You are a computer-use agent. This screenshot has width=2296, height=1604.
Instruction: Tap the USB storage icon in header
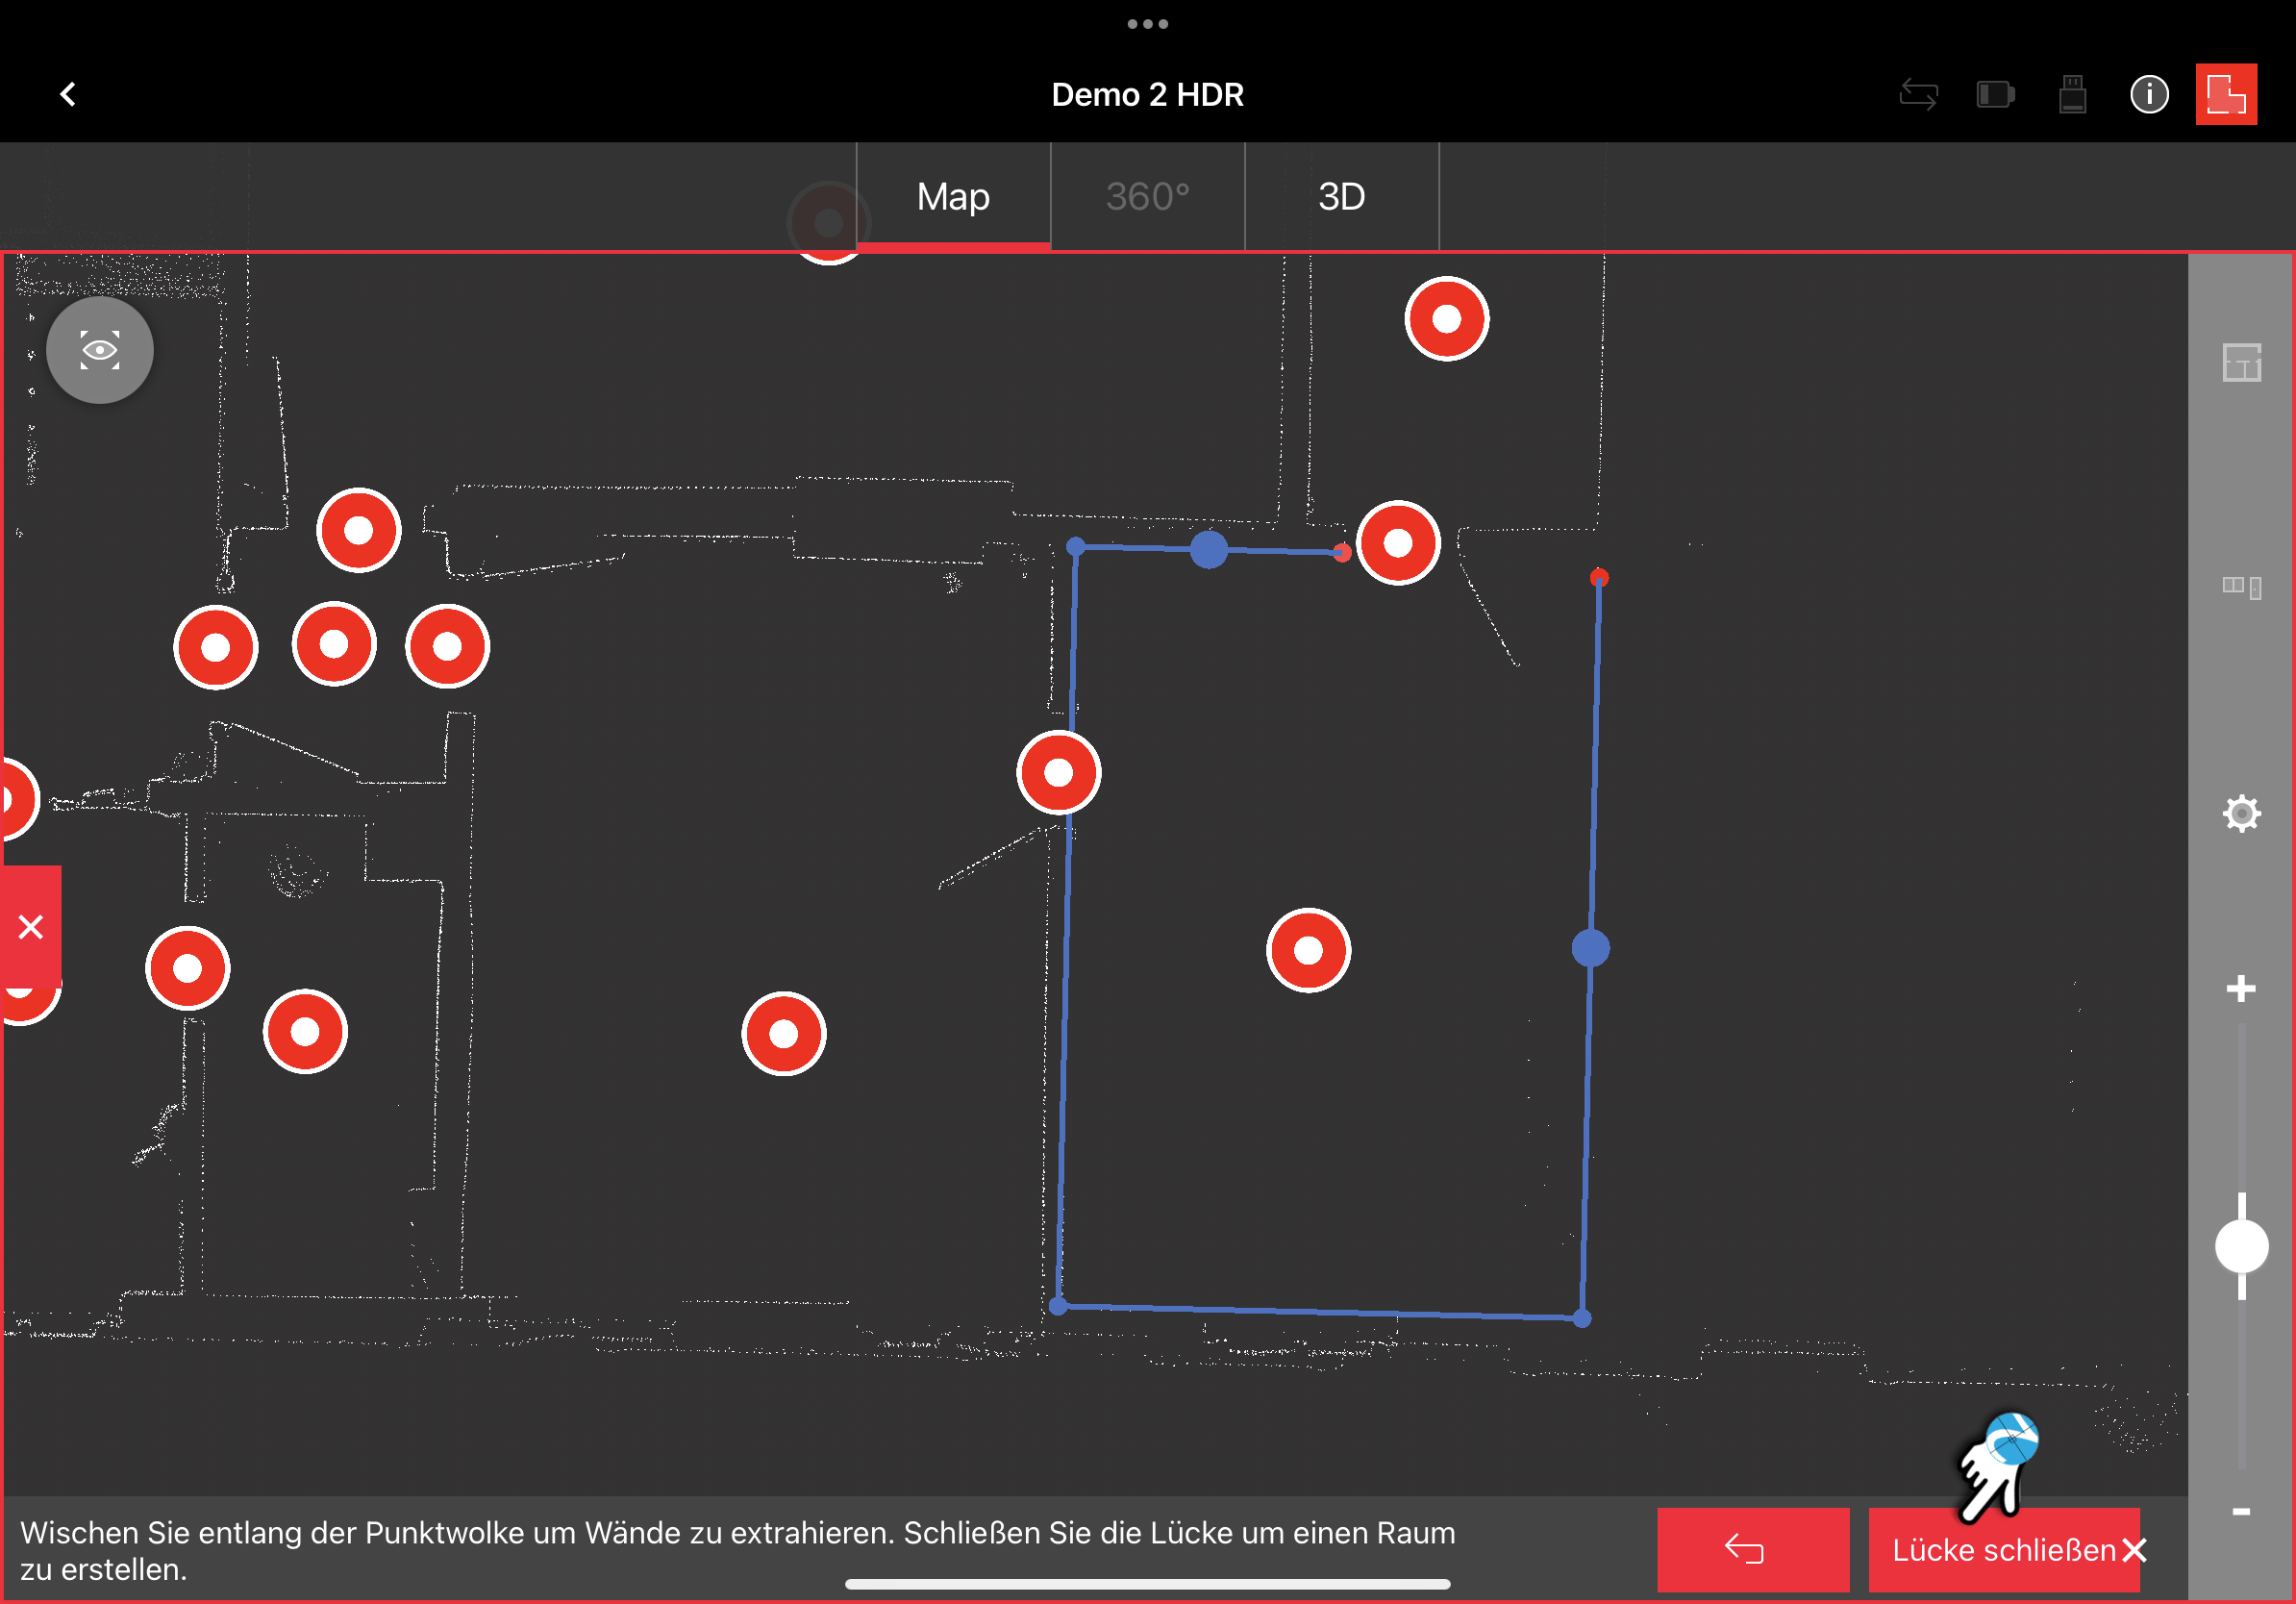point(2072,95)
